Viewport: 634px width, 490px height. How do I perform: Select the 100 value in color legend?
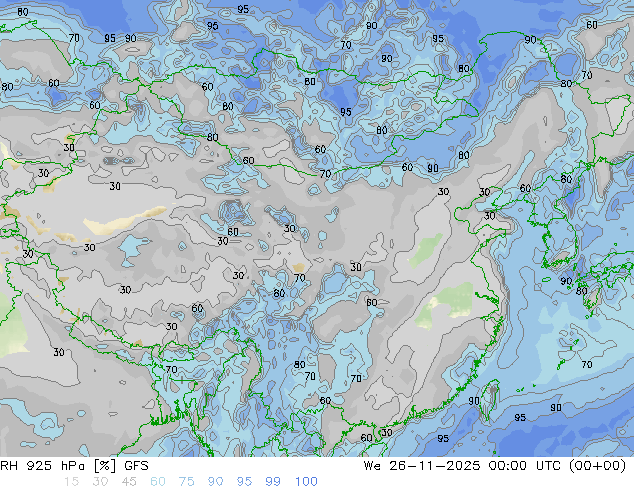[306, 482]
